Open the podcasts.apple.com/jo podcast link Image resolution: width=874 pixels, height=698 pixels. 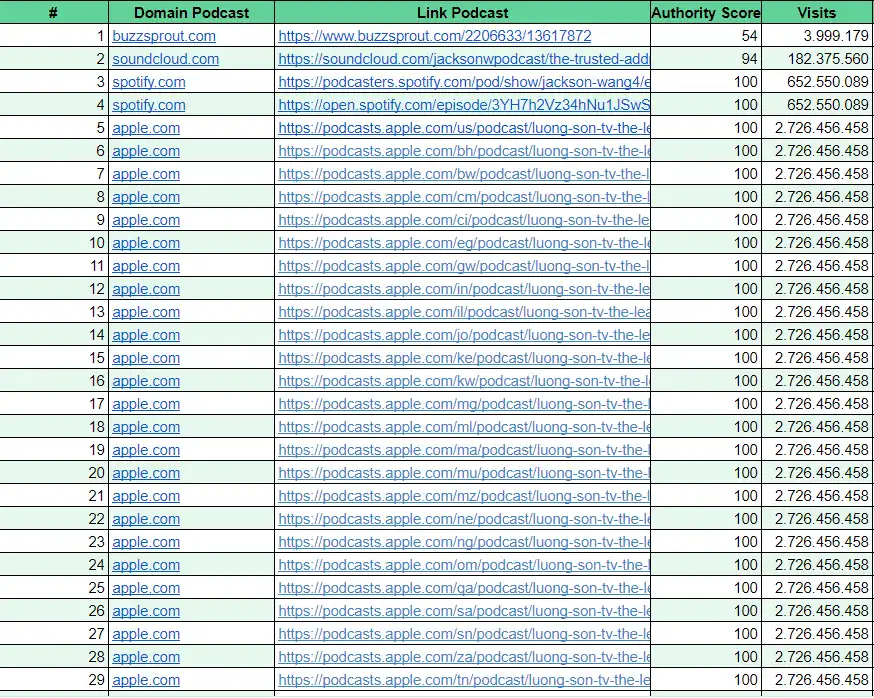[x=464, y=335]
